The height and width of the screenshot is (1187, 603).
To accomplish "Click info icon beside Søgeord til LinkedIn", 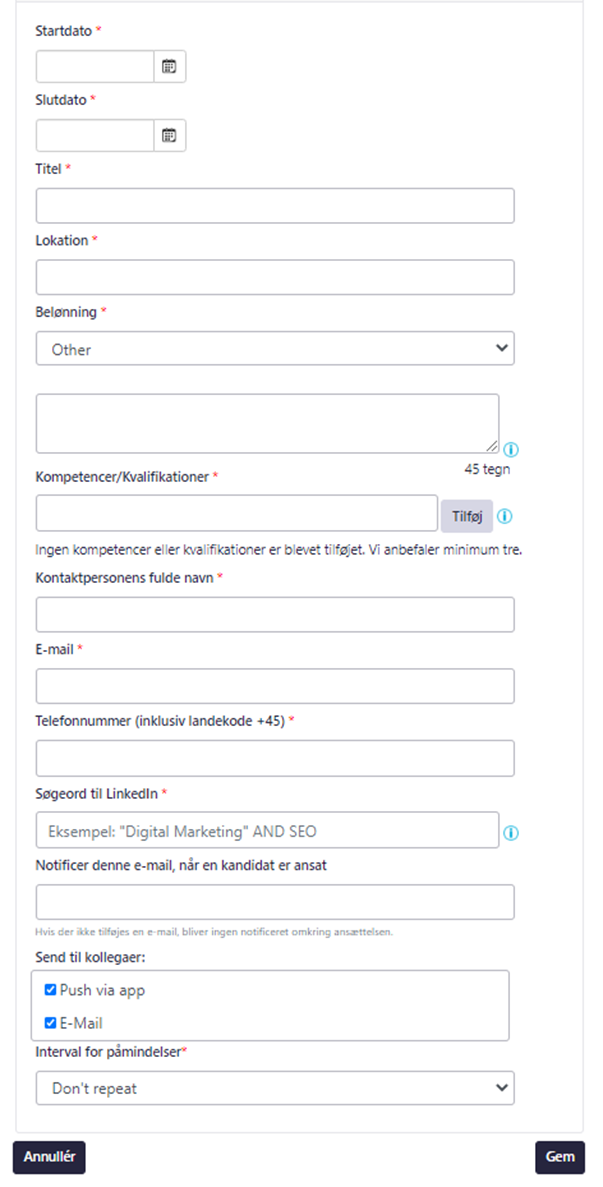I will [x=511, y=832].
